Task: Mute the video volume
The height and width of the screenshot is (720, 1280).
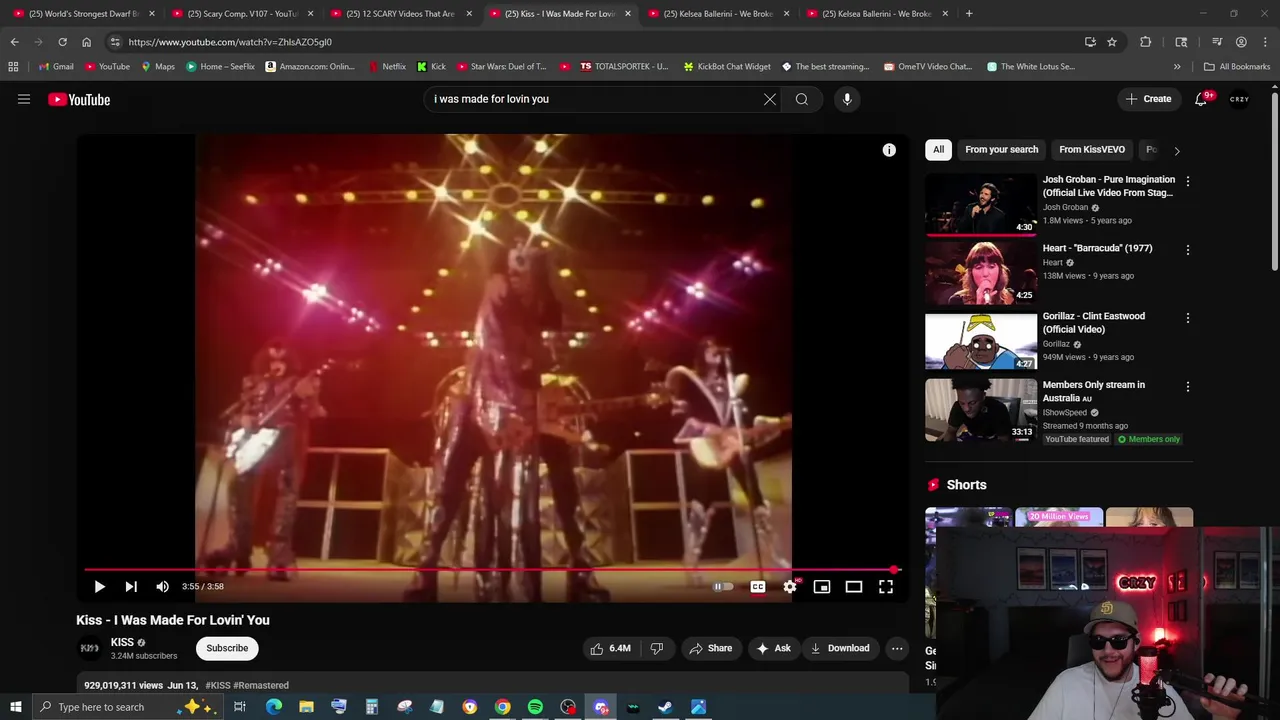Action: pos(162,587)
